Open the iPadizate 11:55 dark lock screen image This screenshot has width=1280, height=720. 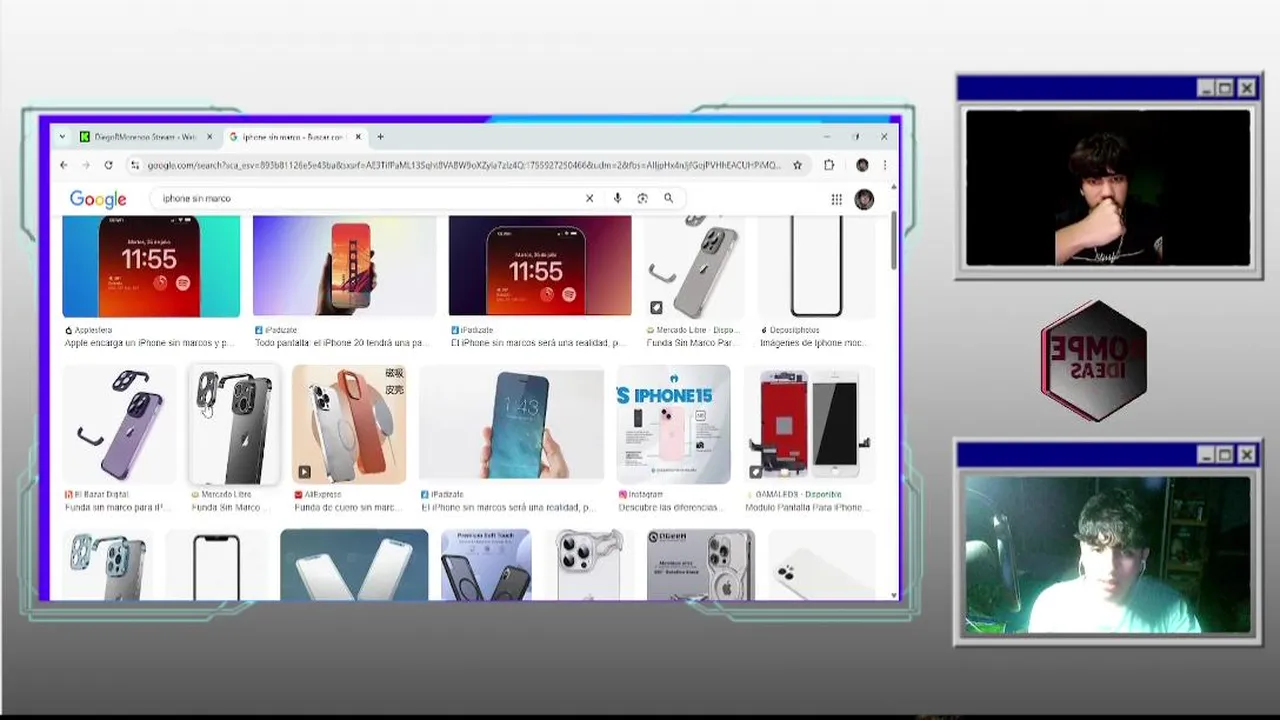[540, 266]
